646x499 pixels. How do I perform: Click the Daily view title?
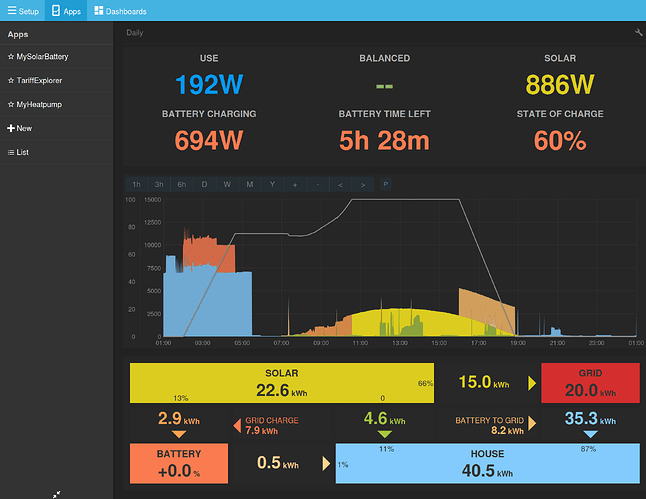(x=135, y=33)
